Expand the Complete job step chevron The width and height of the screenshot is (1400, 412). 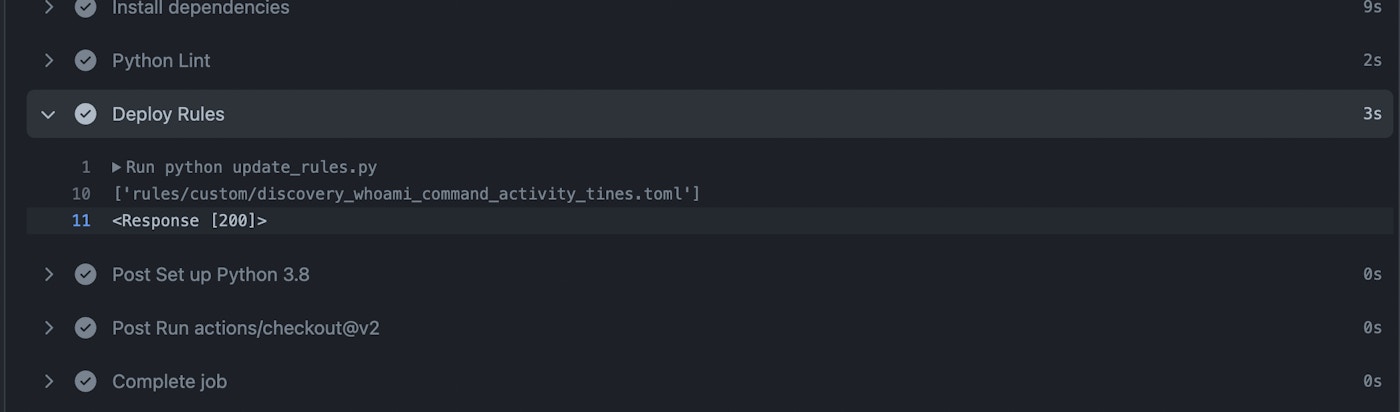click(48, 381)
